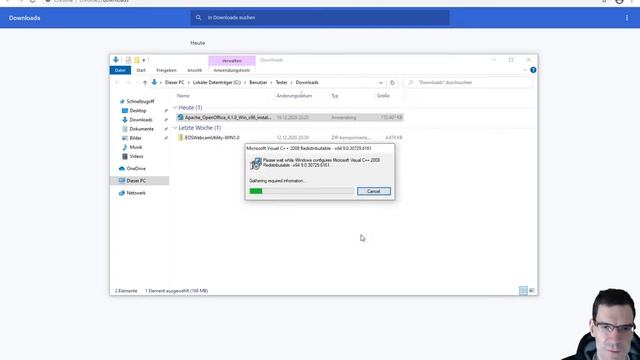Click the Chrome Downloads page title

pyautogui.click(x=24, y=18)
